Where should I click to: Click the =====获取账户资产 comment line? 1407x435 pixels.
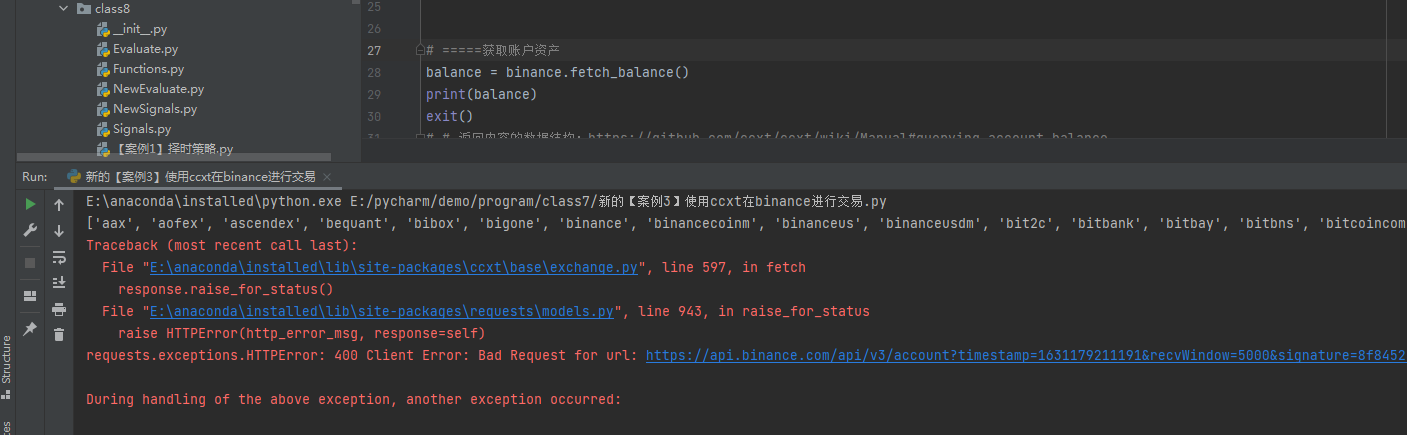[x=493, y=50]
